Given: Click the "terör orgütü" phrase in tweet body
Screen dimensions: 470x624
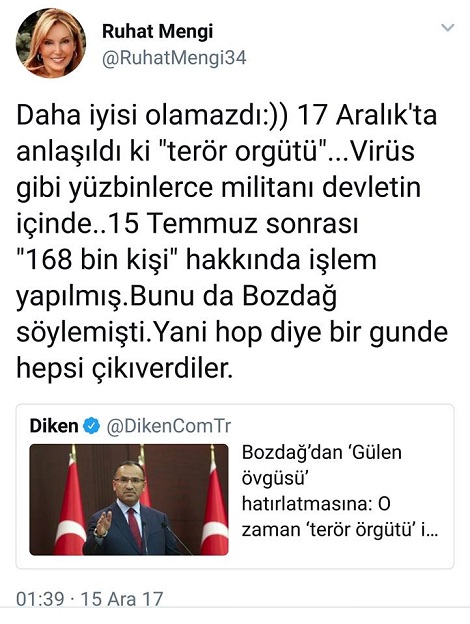Looking at the screenshot, I should pyautogui.click(x=246, y=152).
